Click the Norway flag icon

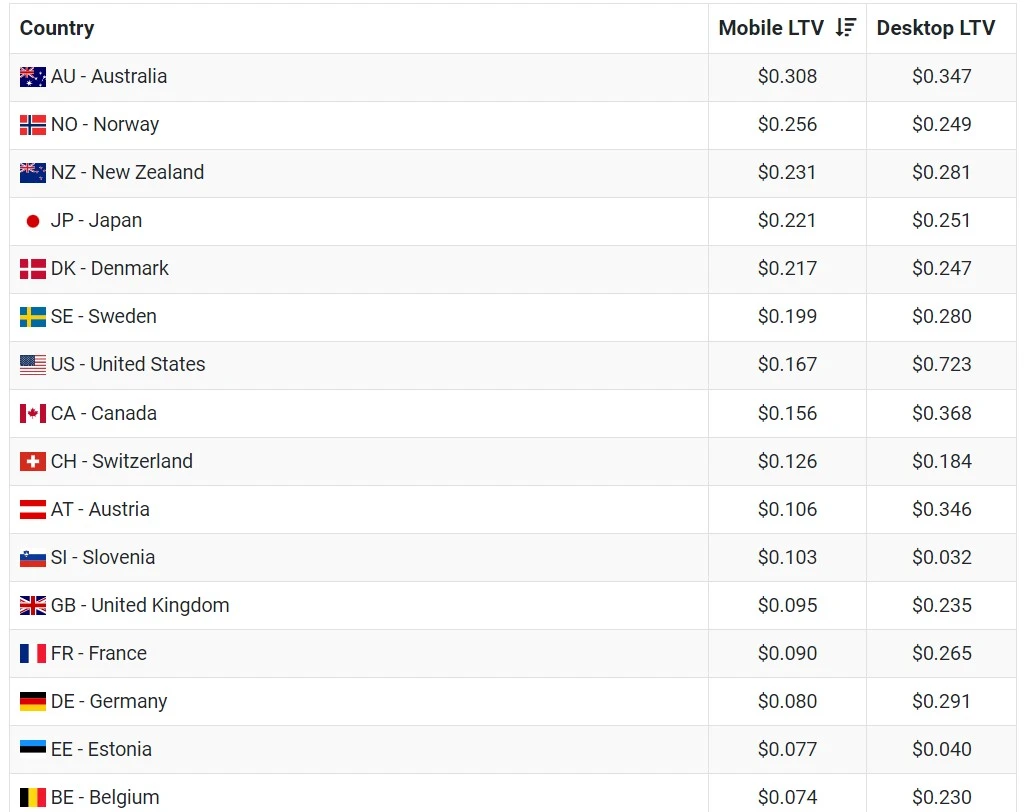[33, 125]
